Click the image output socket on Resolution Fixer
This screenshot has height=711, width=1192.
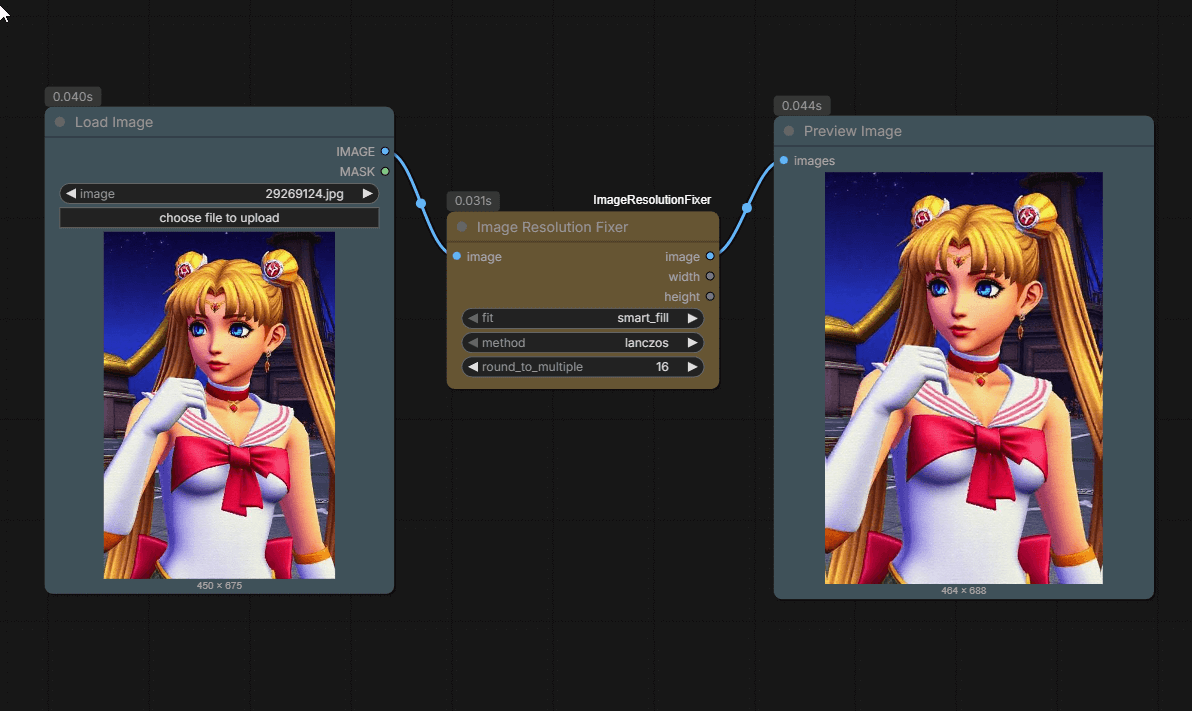click(710, 256)
